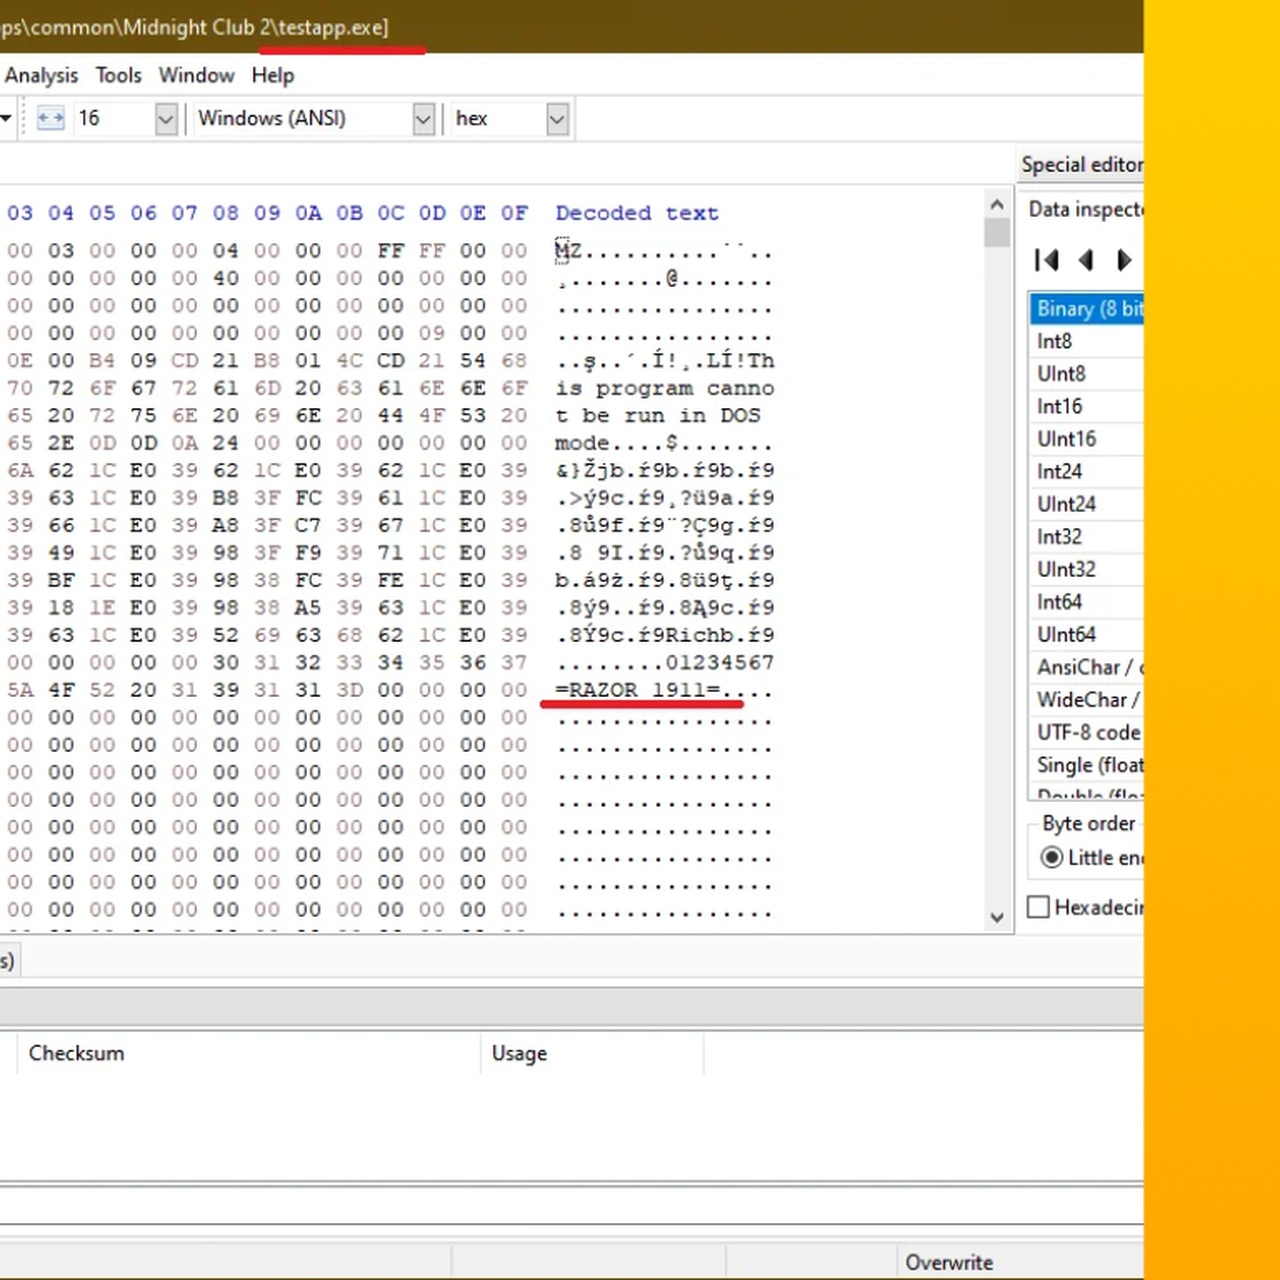Click hex byte B4 in the CD 21 row
Viewport: 1280px width, 1280px height.
[102, 360]
